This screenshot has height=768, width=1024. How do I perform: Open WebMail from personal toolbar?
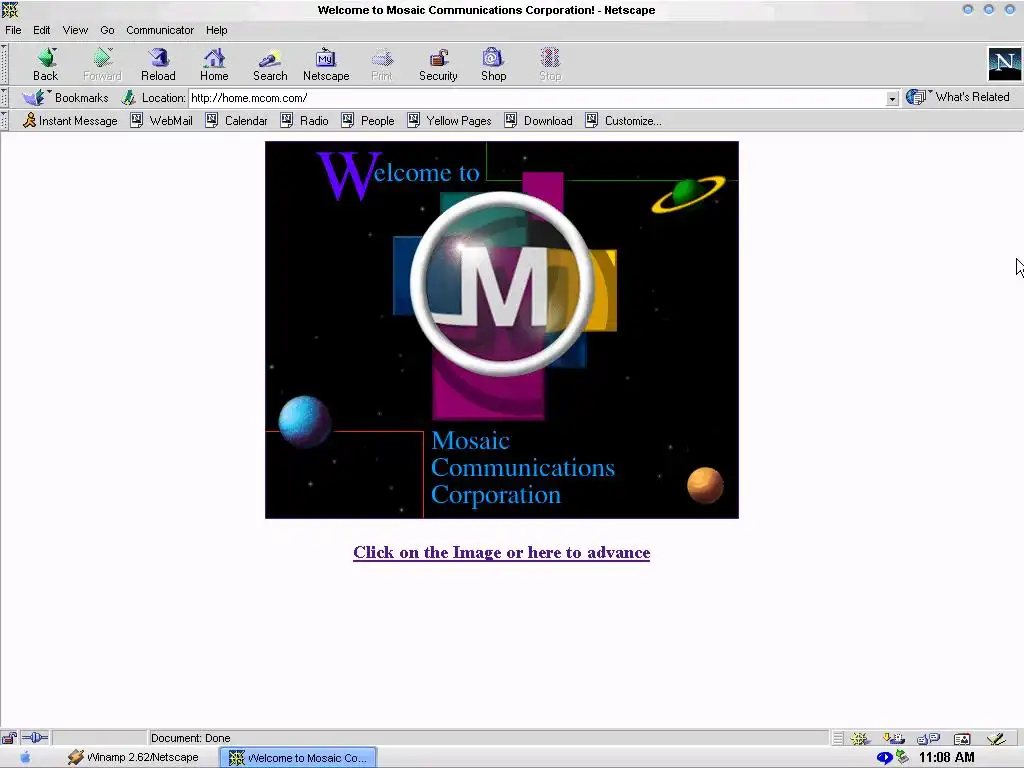coord(161,121)
